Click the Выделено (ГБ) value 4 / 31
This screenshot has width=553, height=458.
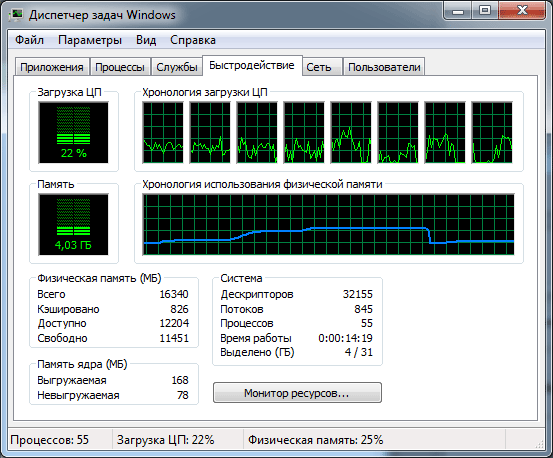click(x=359, y=352)
